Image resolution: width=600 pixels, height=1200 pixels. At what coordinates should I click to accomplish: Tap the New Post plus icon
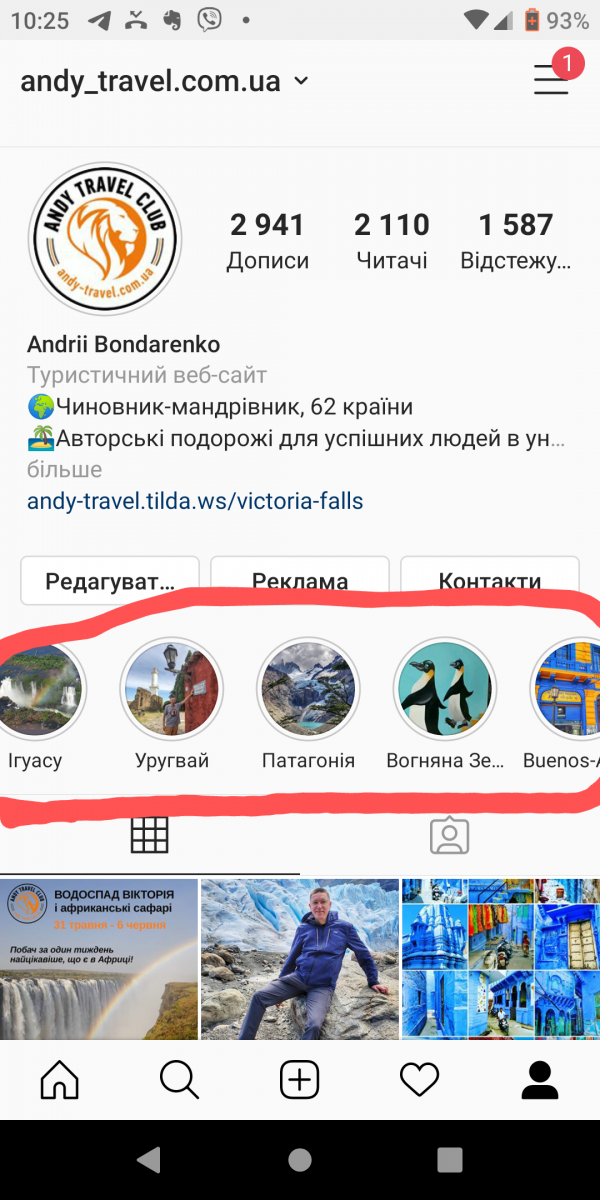click(x=299, y=1079)
